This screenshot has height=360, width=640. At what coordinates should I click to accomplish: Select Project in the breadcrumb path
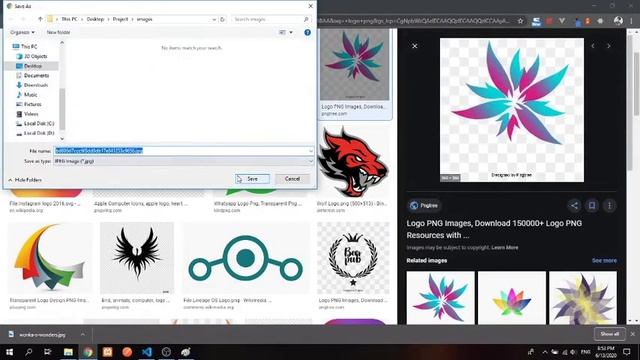tap(120, 19)
